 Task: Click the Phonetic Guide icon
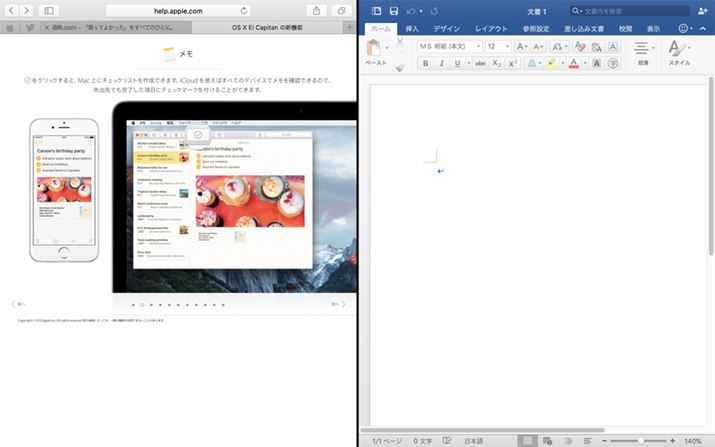[x=596, y=47]
